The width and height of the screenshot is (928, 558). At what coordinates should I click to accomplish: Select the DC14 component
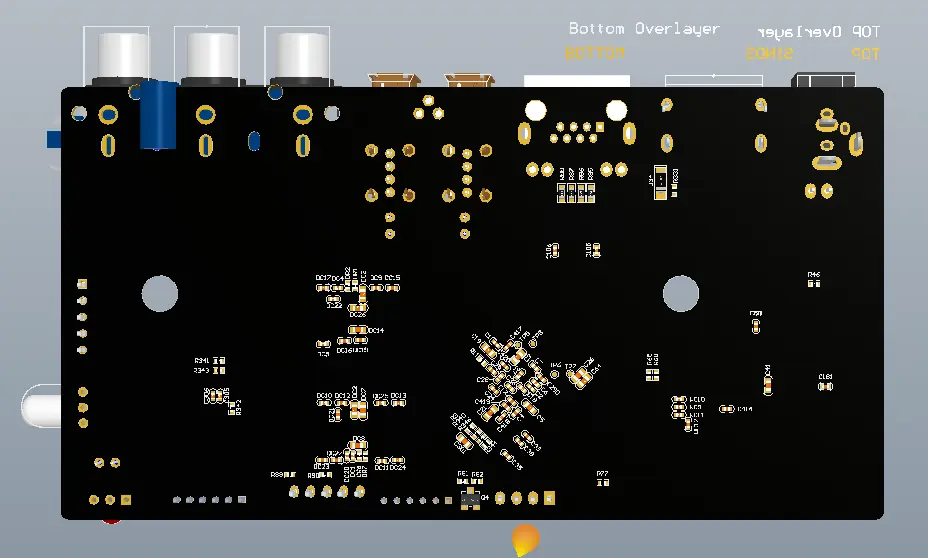click(x=358, y=330)
